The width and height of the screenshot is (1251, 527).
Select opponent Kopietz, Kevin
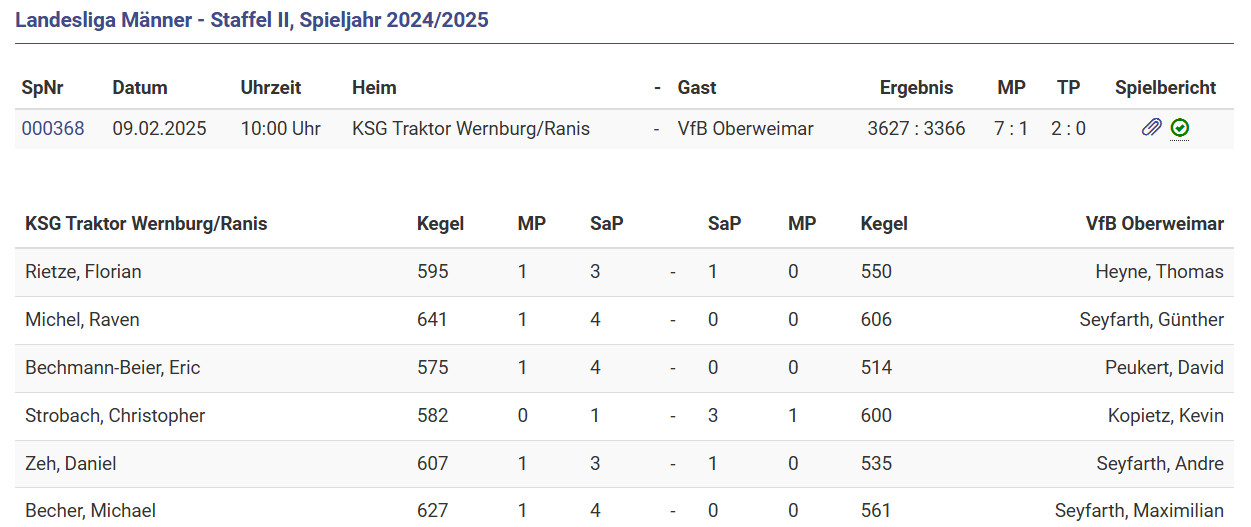point(1165,416)
